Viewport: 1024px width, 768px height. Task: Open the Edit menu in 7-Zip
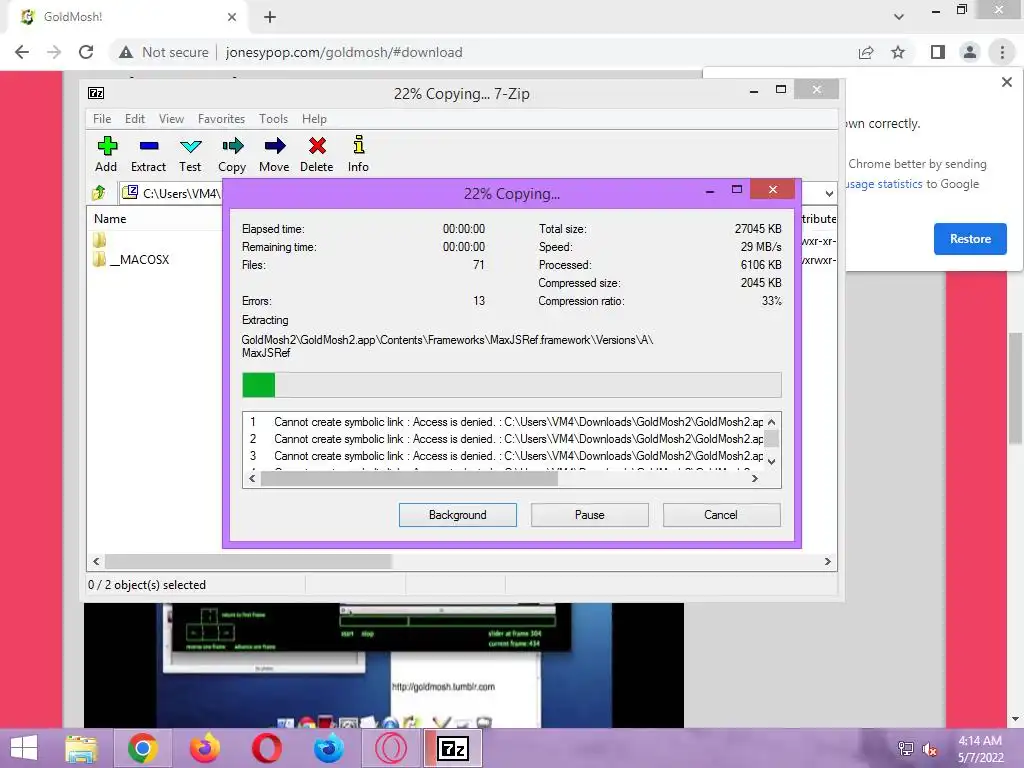pyautogui.click(x=135, y=119)
